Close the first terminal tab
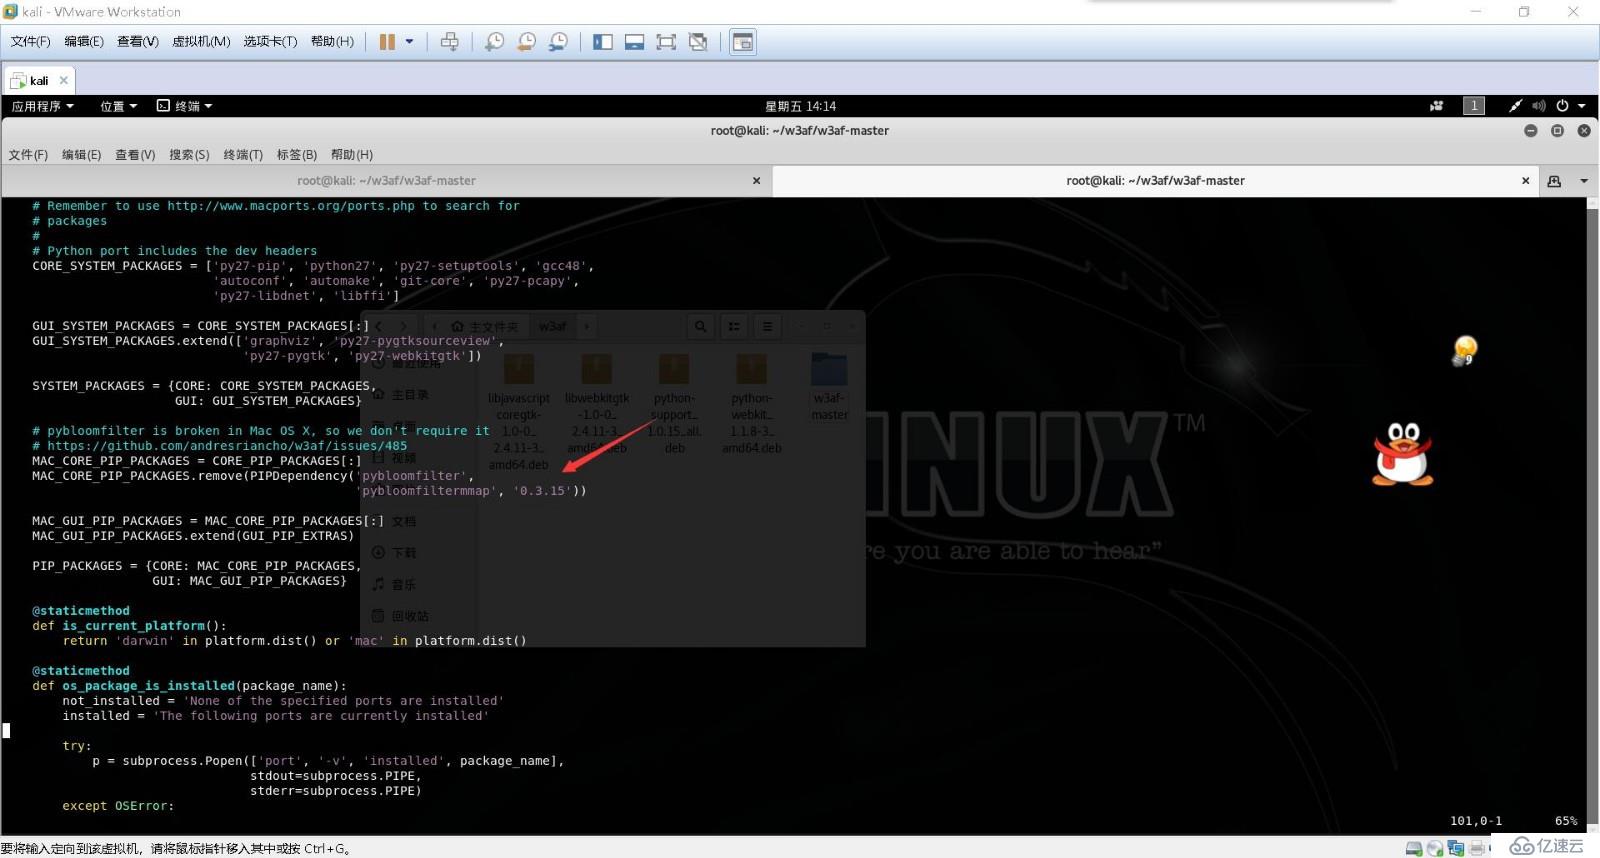 pos(756,181)
